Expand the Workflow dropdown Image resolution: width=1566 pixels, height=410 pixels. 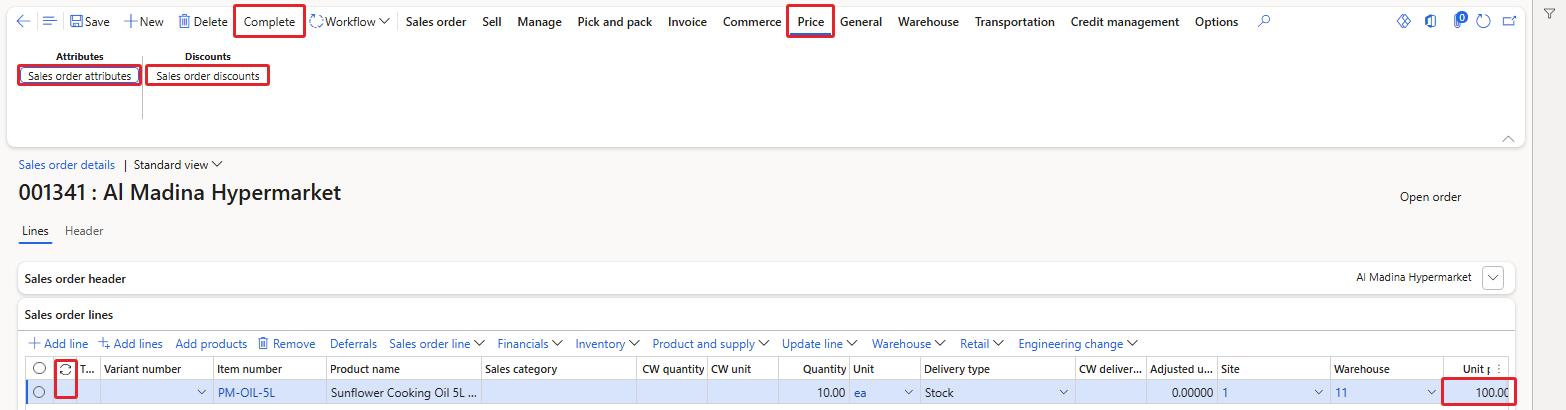(350, 21)
